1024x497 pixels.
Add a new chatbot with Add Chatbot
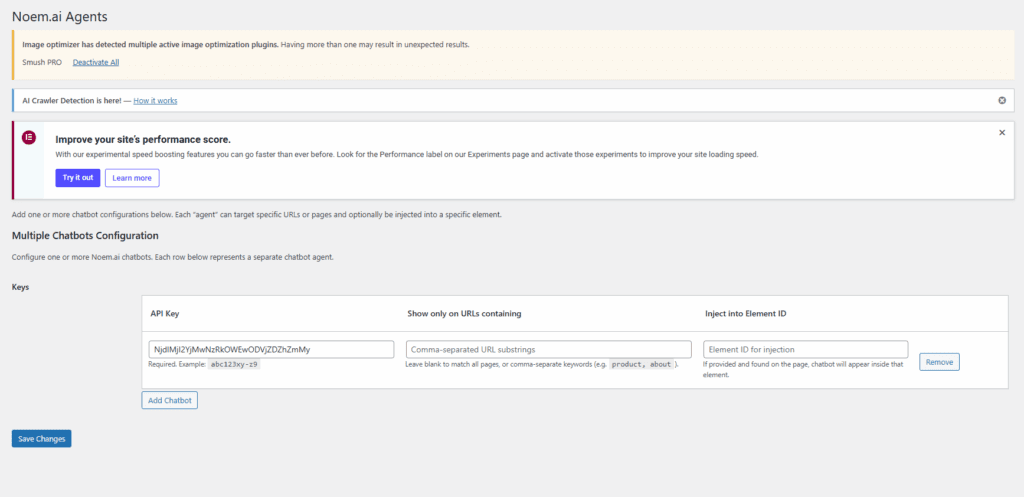[170, 400]
